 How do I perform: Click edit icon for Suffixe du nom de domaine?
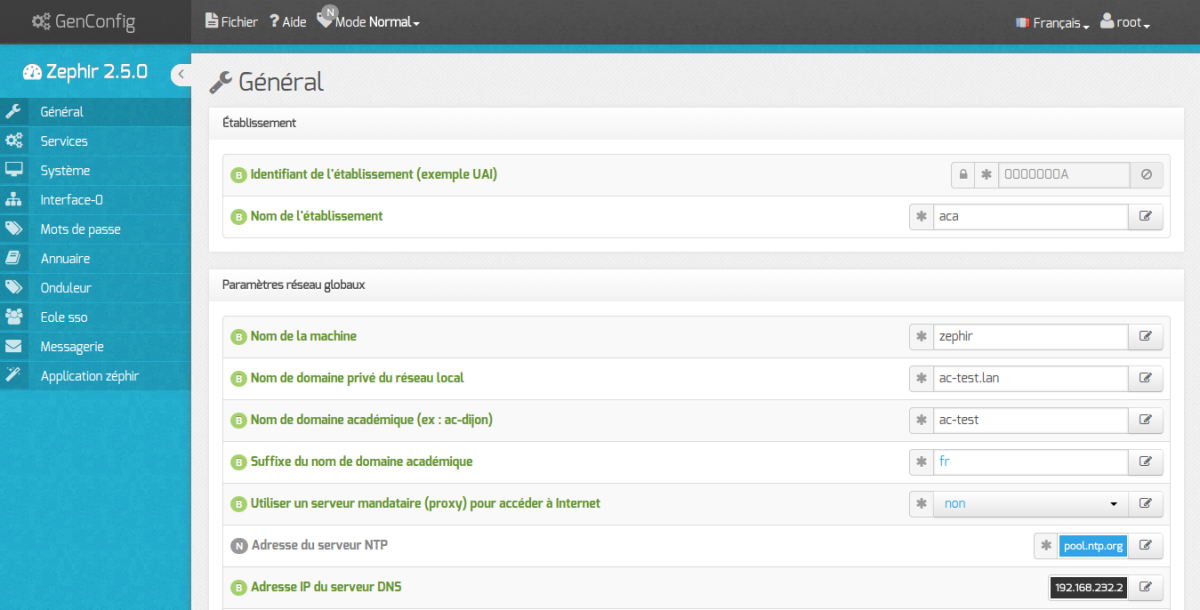click(1146, 462)
